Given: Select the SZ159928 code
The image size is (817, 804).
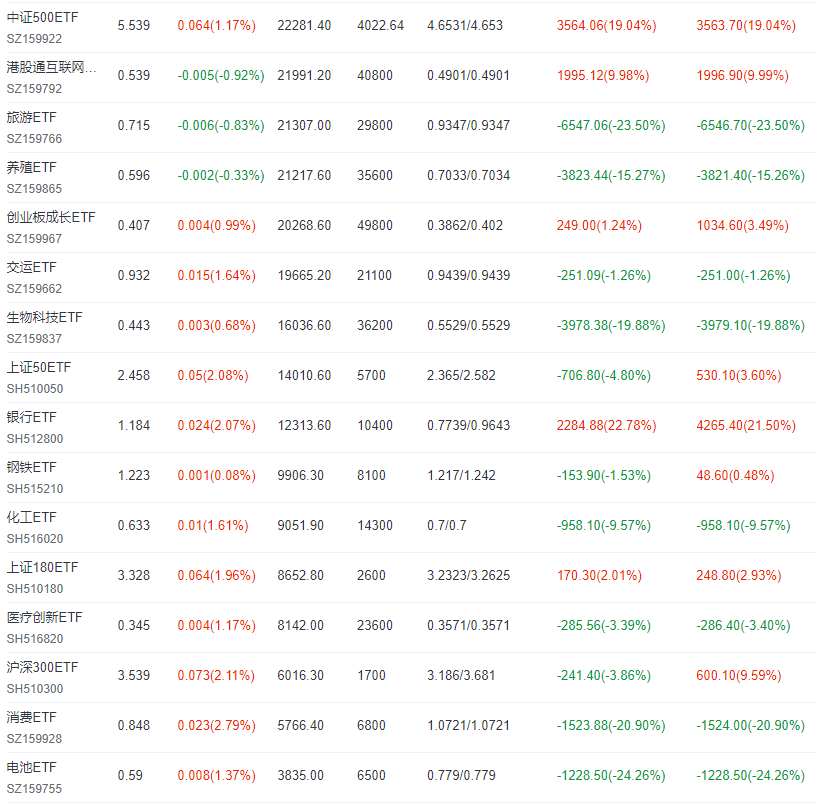Looking at the screenshot, I should (34, 739).
